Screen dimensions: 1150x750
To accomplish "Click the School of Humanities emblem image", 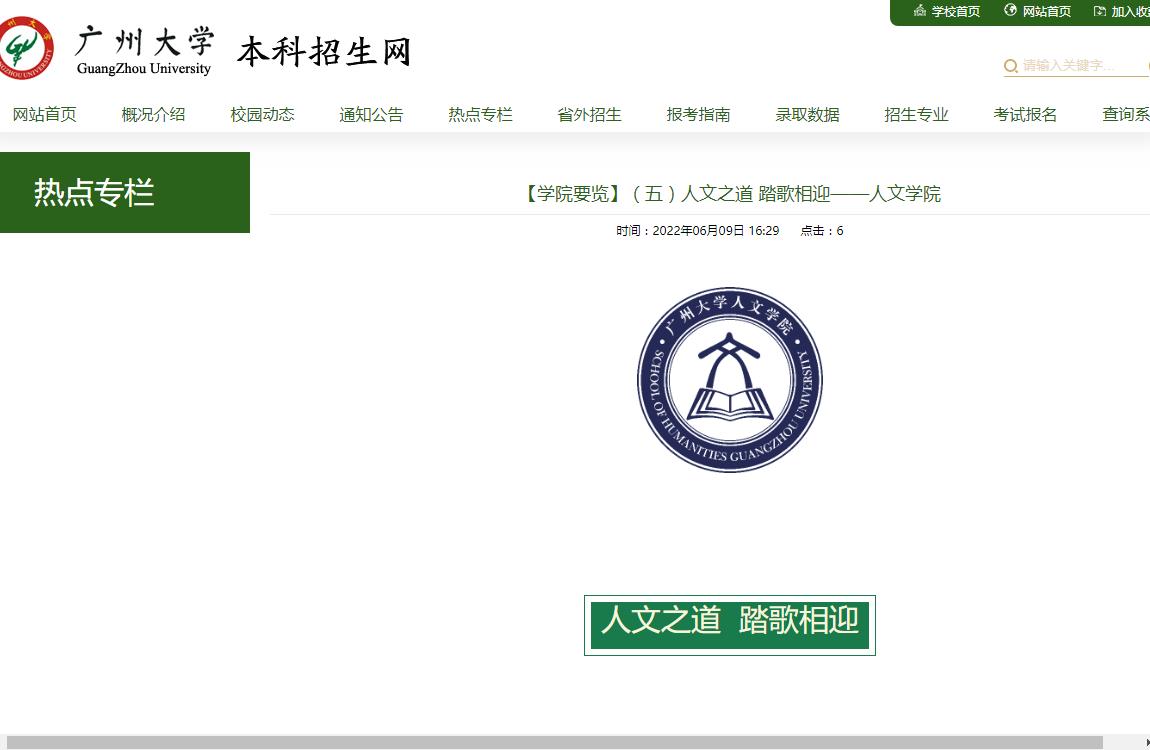I will 730,380.
